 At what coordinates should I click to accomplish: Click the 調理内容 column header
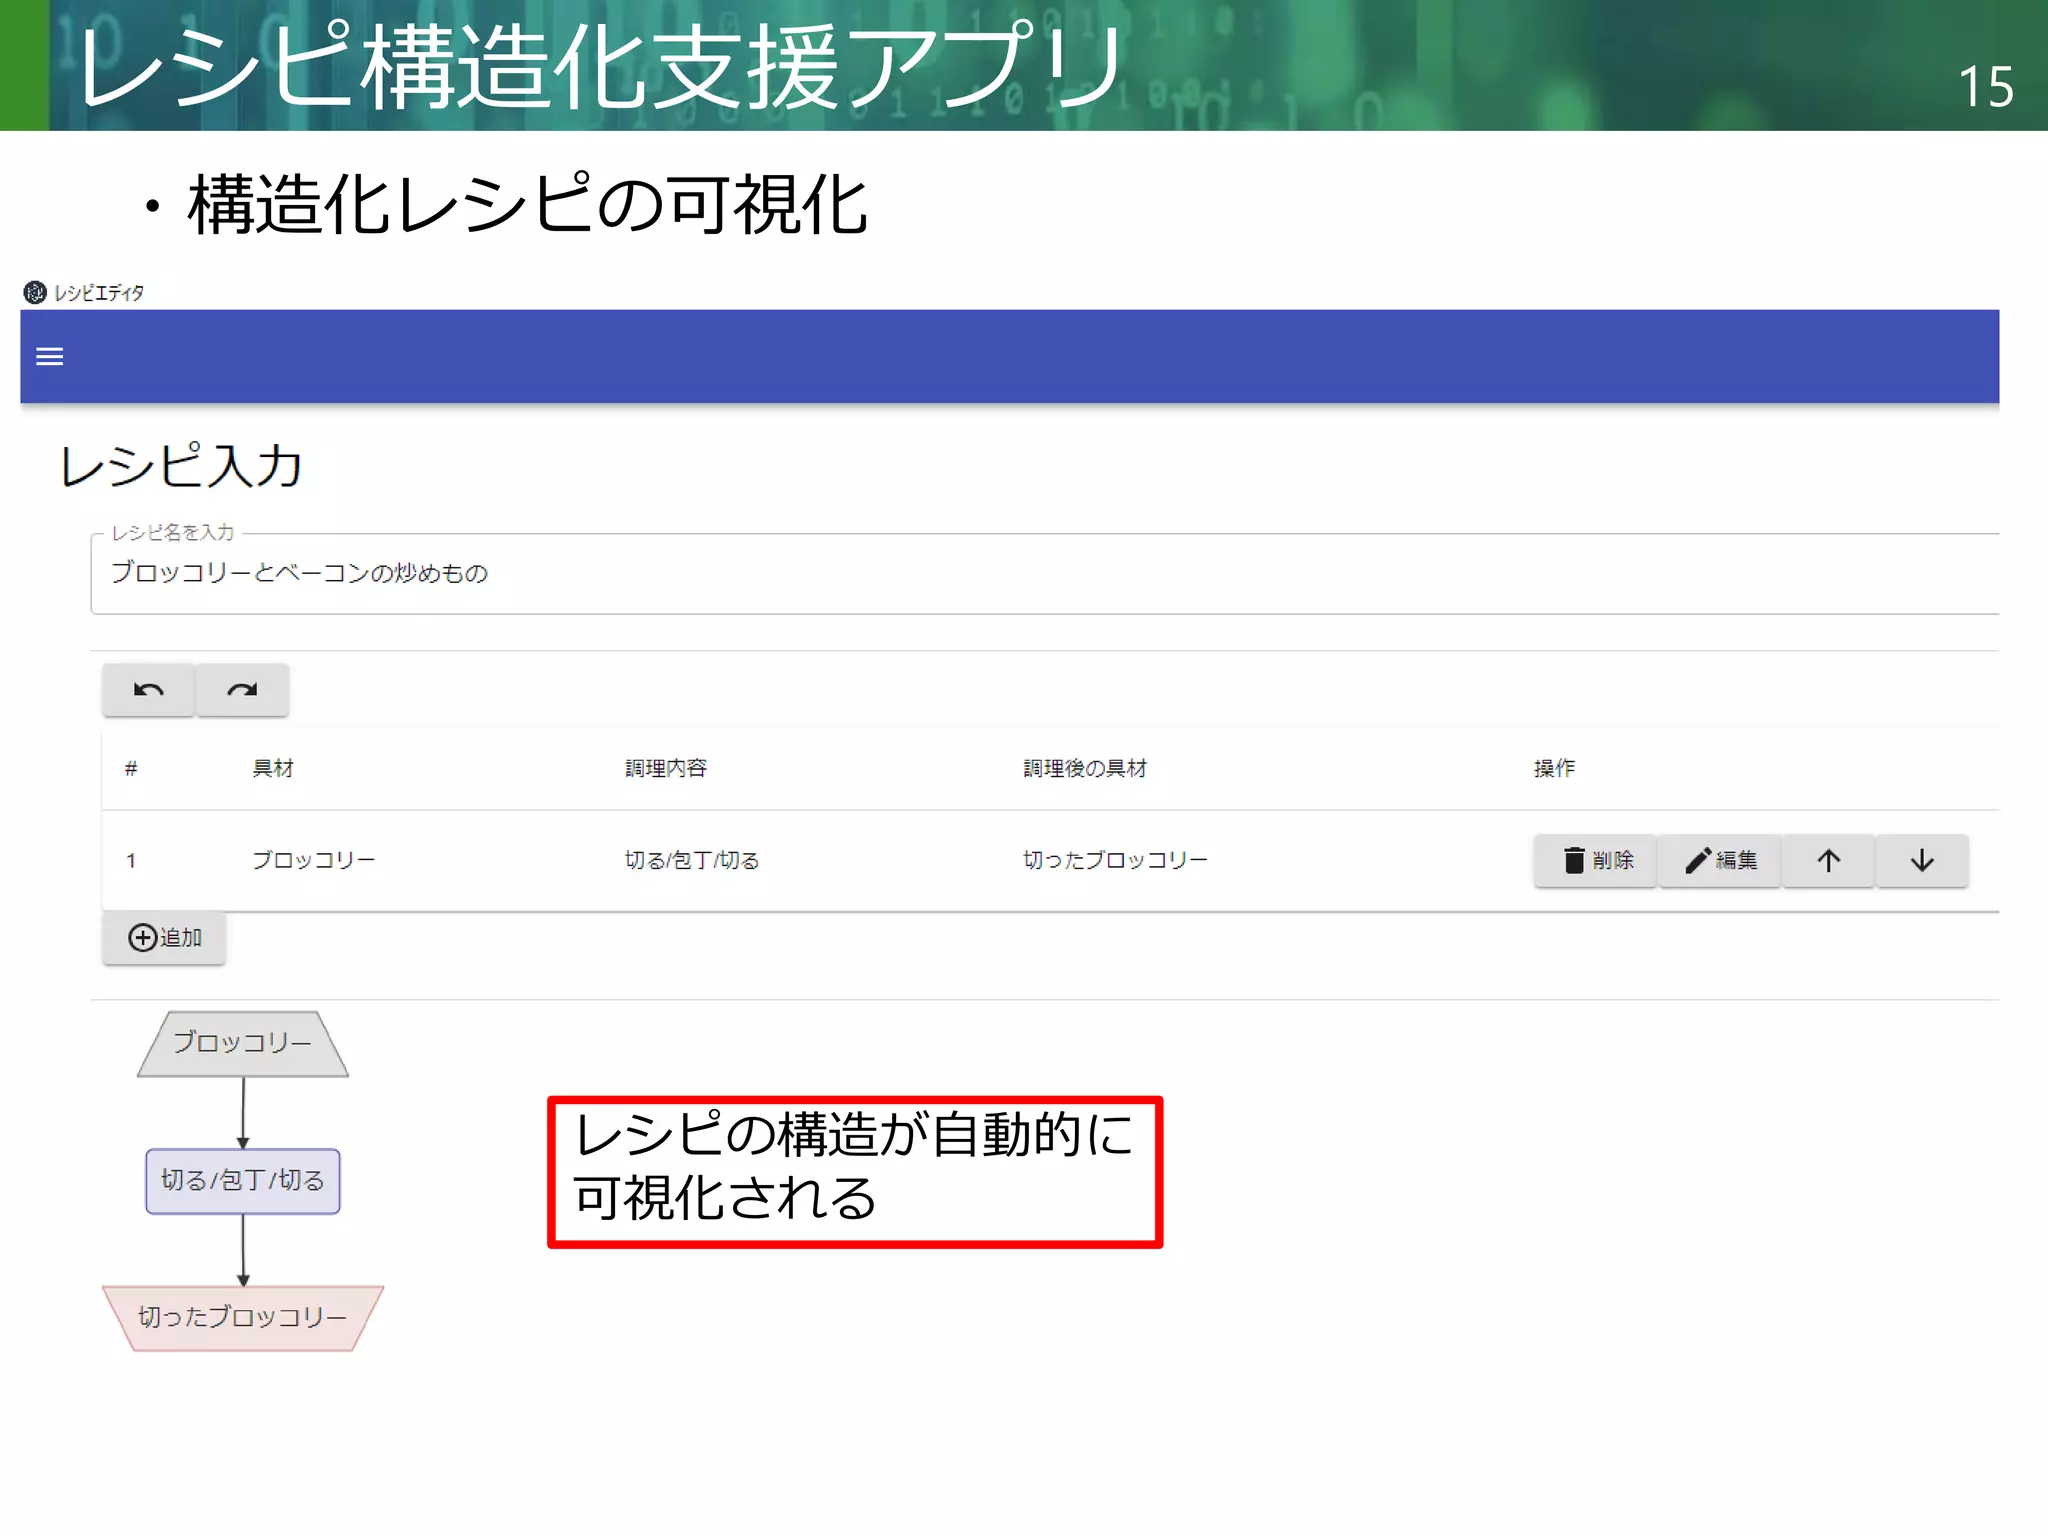[666, 768]
